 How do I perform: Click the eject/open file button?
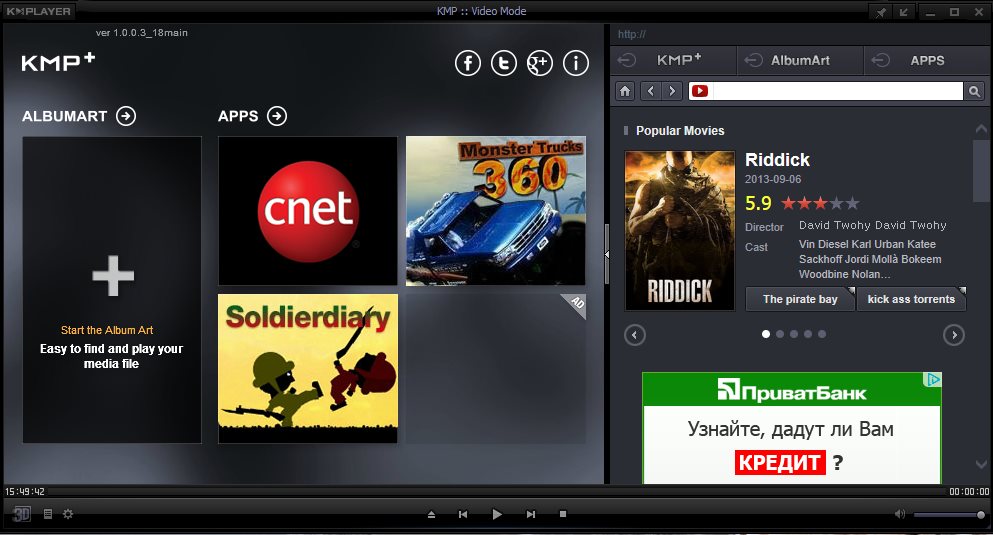[x=431, y=514]
